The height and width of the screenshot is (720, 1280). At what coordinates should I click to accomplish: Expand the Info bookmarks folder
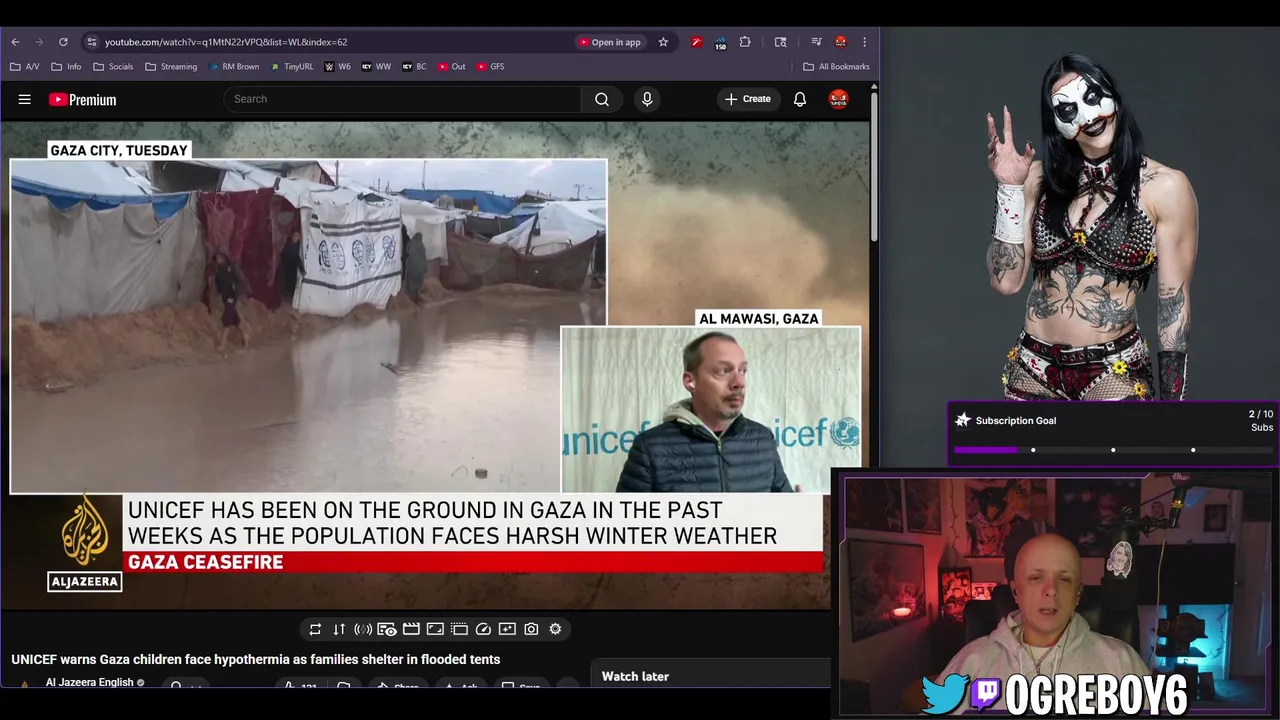(66, 67)
